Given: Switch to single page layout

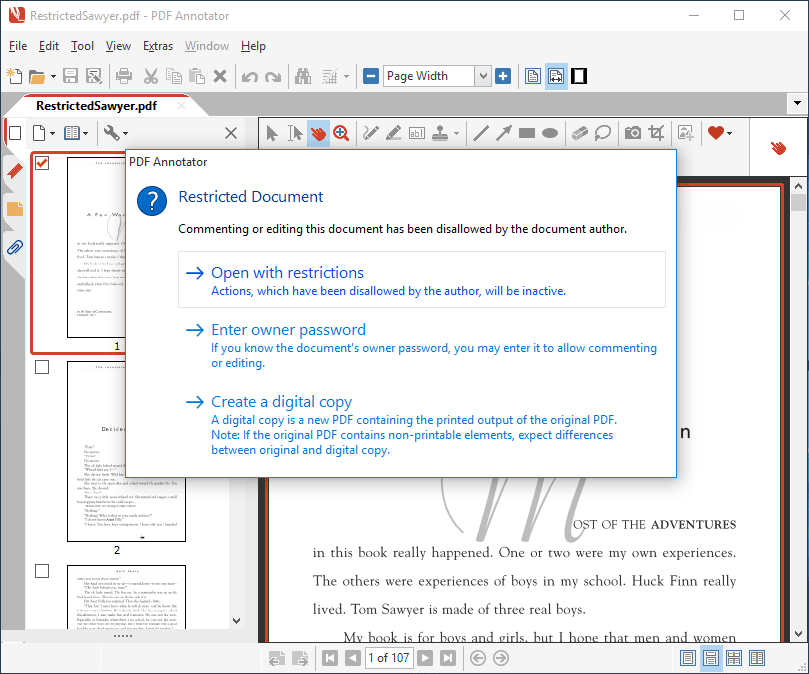Looking at the screenshot, I should pyautogui.click(x=687, y=658).
